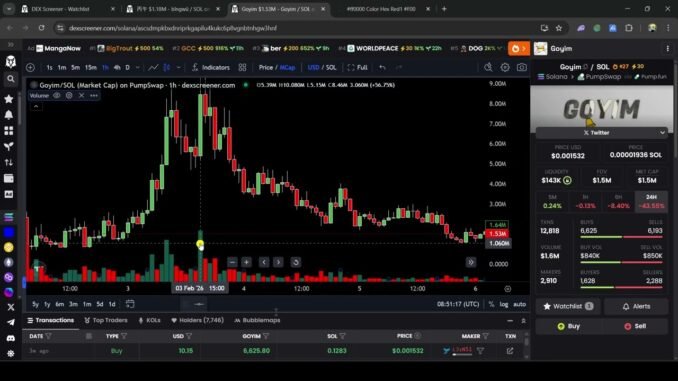Switch to the KOLs tab
The image size is (678, 381).
click(x=150, y=320)
